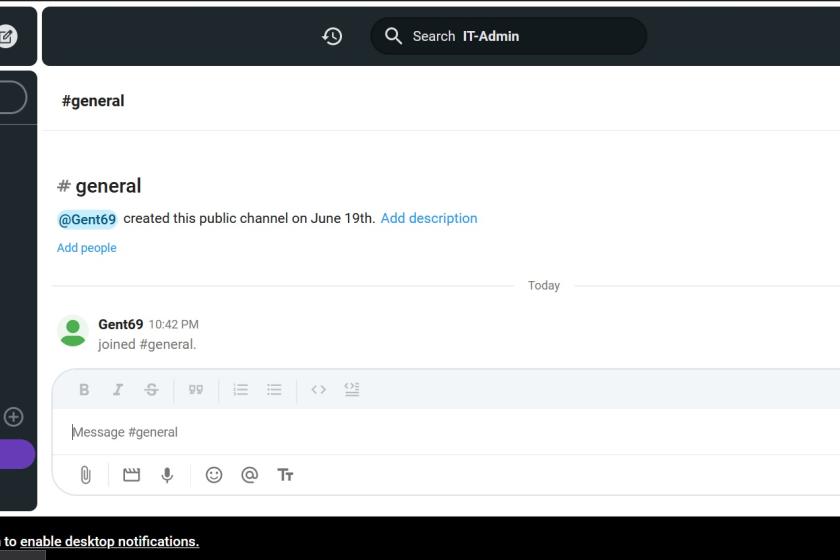
Task: Apply inline code formatting
Action: point(319,390)
